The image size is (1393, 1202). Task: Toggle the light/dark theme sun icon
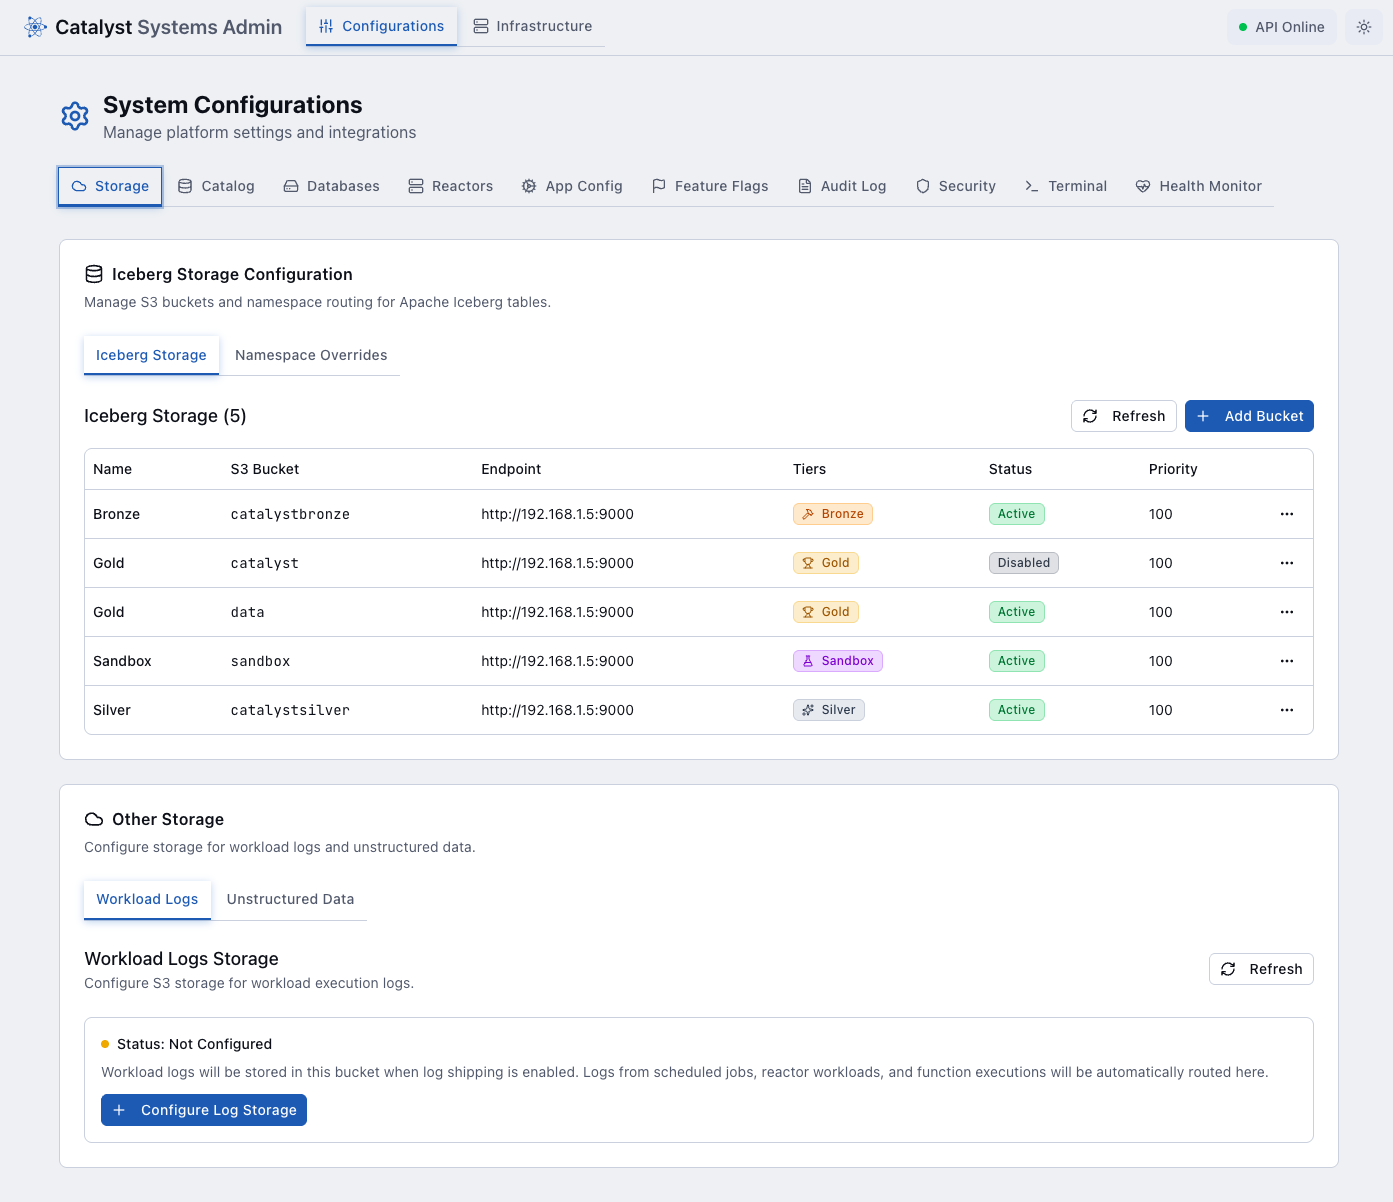pyautogui.click(x=1364, y=27)
